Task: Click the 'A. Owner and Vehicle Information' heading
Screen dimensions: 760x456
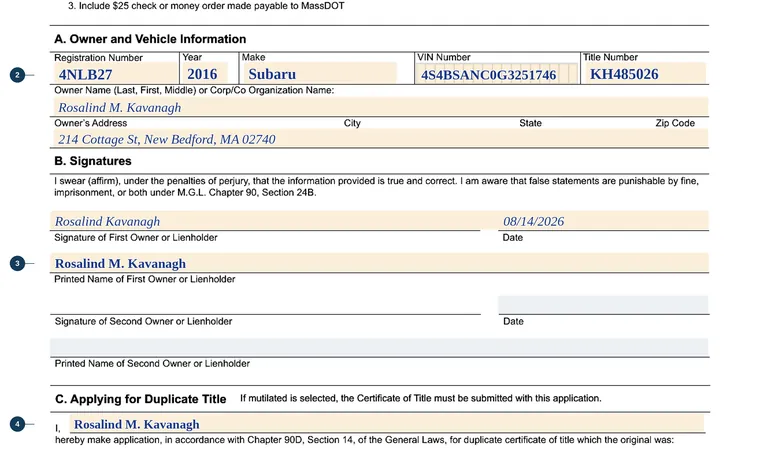Action: pyautogui.click(x=150, y=39)
